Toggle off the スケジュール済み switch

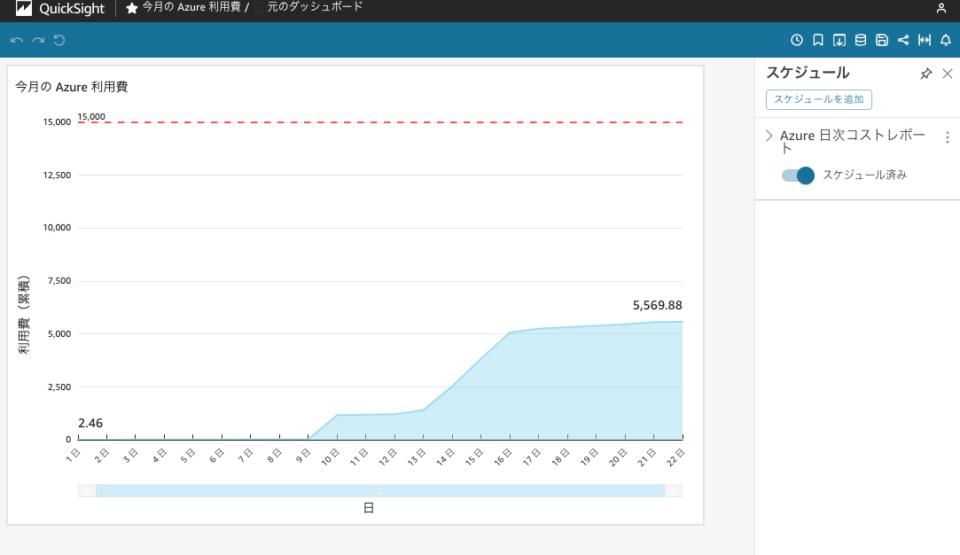click(798, 175)
